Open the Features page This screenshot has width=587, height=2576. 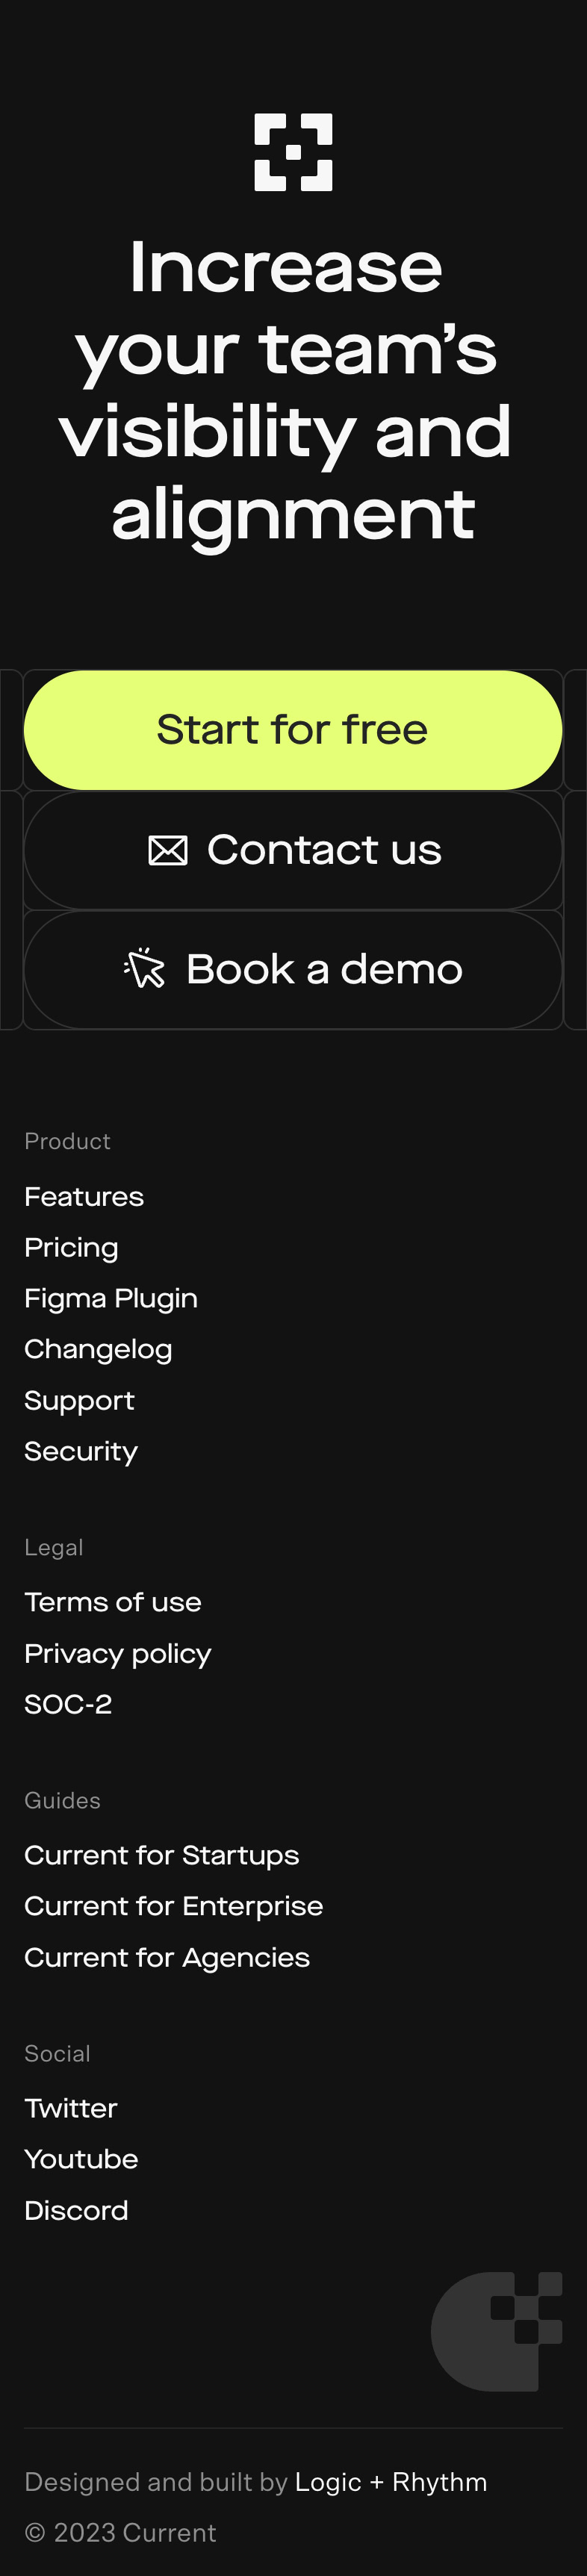84,1196
